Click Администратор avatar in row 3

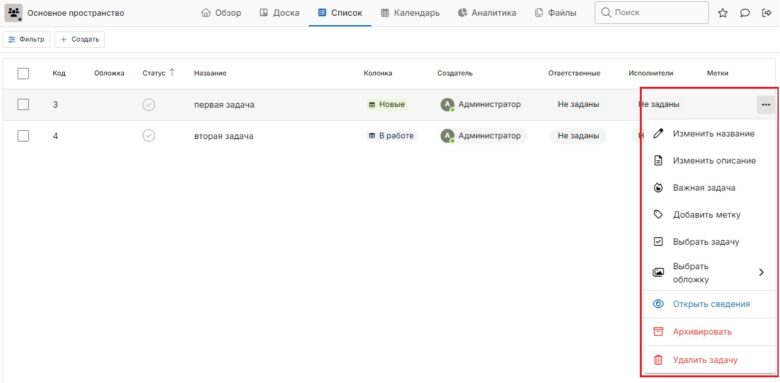[x=447, y=104]
